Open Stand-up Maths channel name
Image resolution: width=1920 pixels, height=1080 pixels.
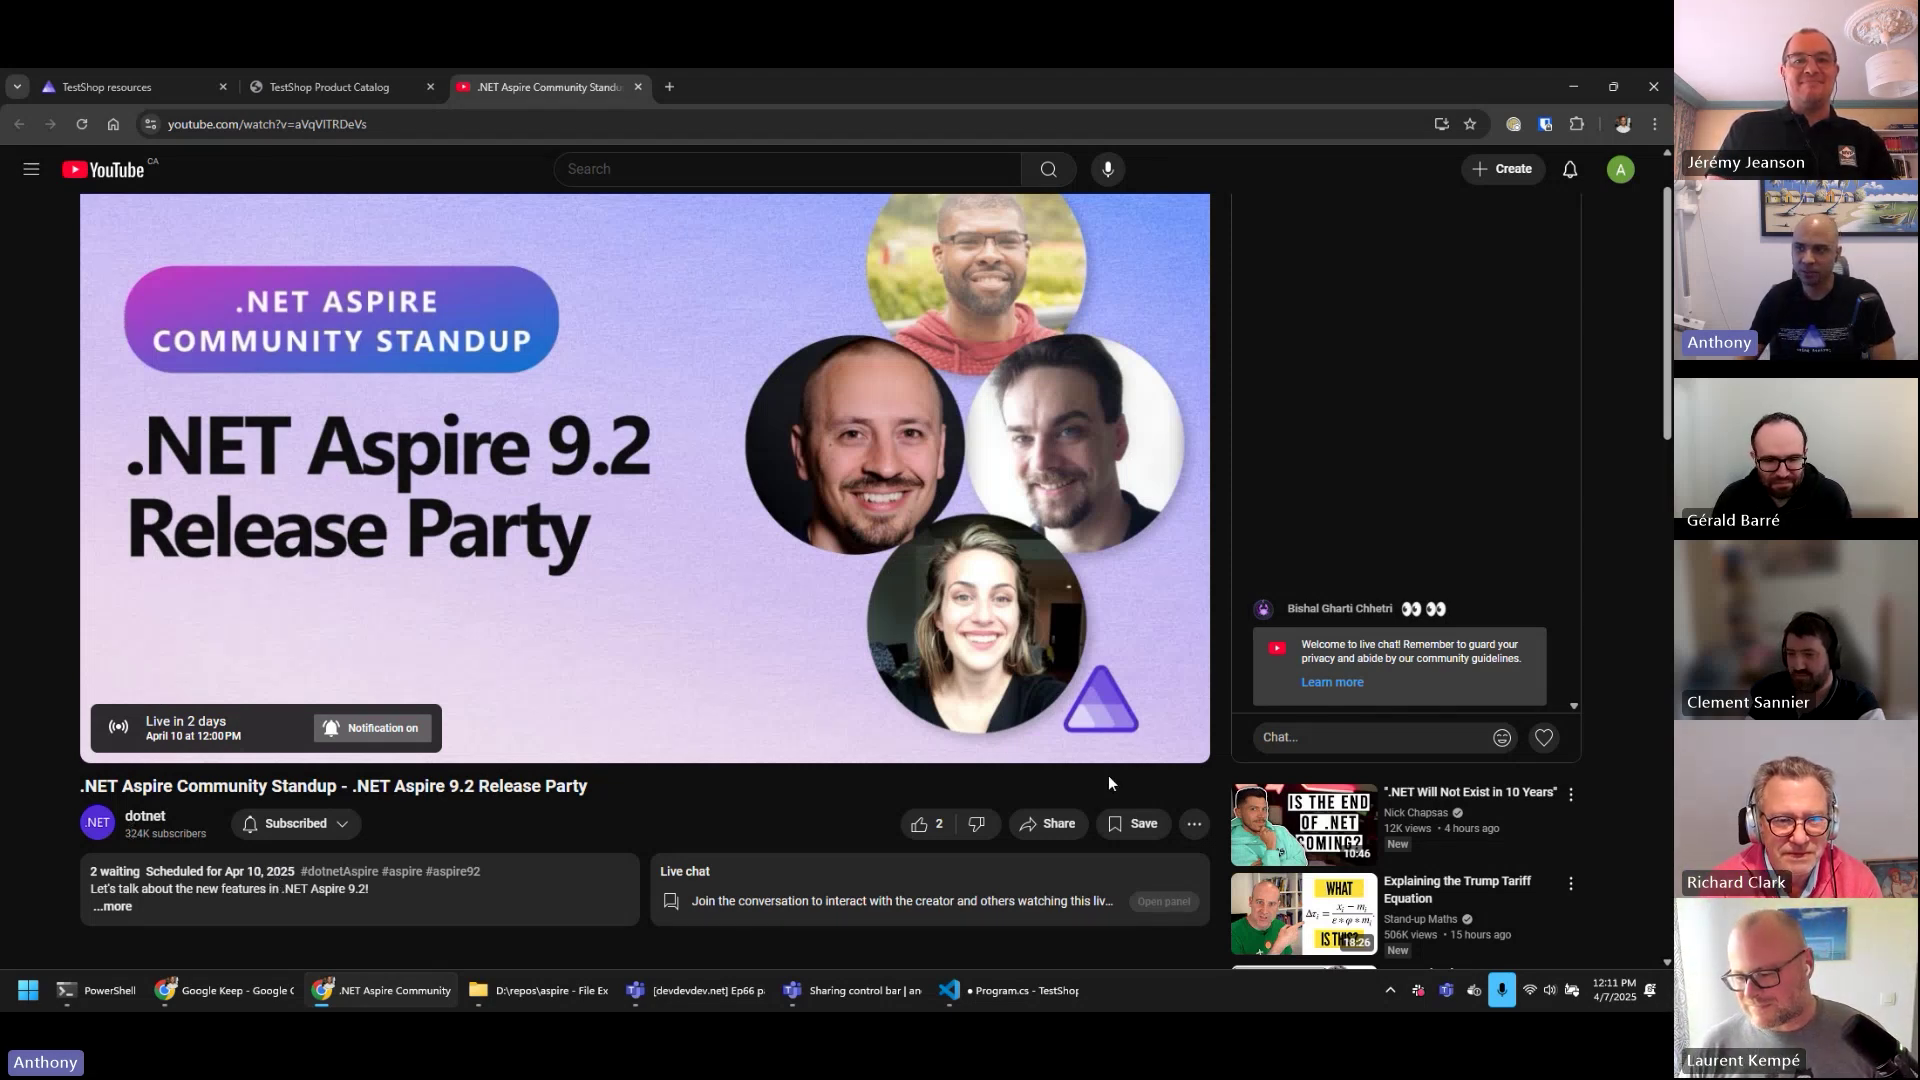click(1420, 920)
